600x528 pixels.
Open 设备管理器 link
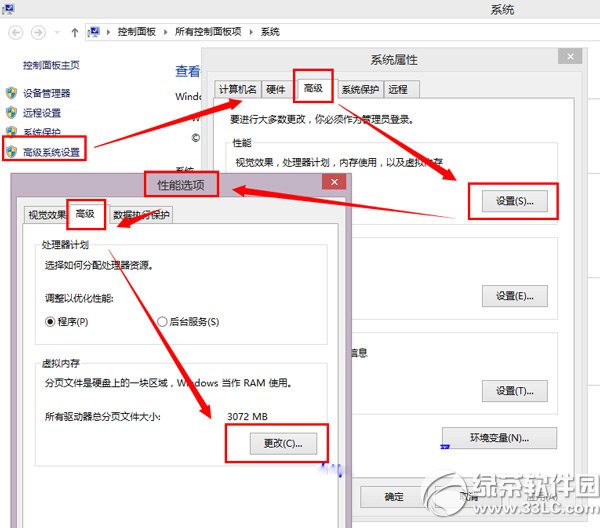point(47,93)
